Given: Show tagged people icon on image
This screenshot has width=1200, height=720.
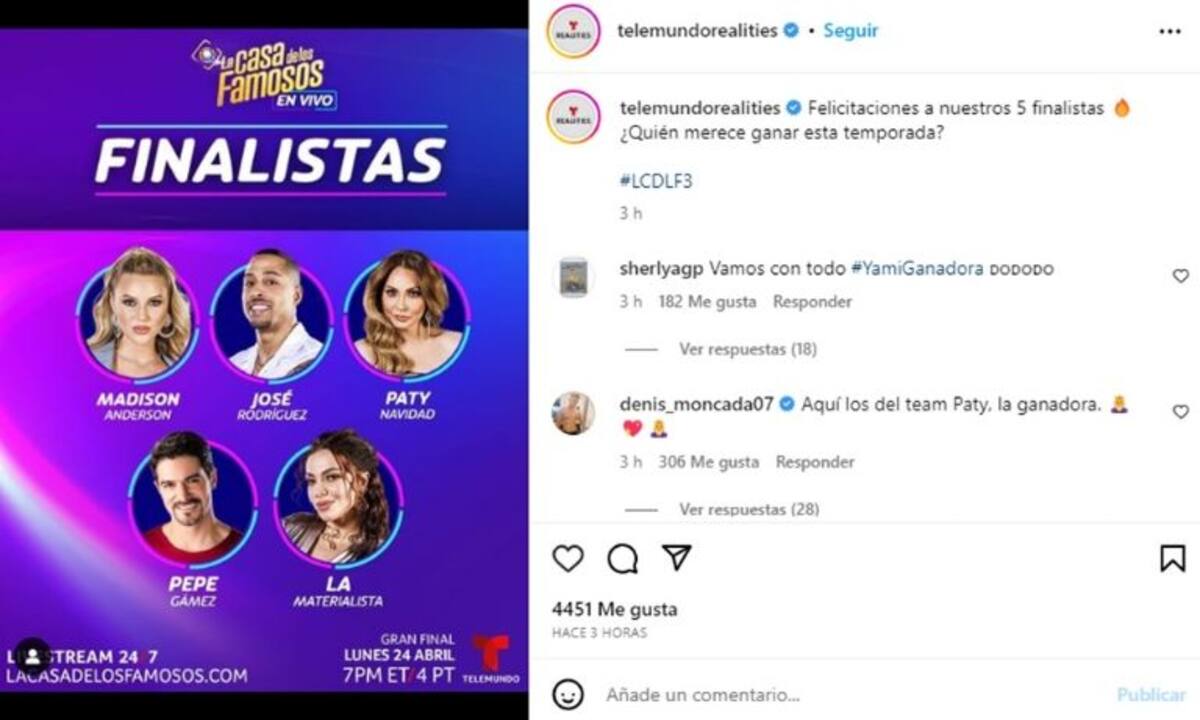Looking at the screenshot, I should [x=32, y=657].
